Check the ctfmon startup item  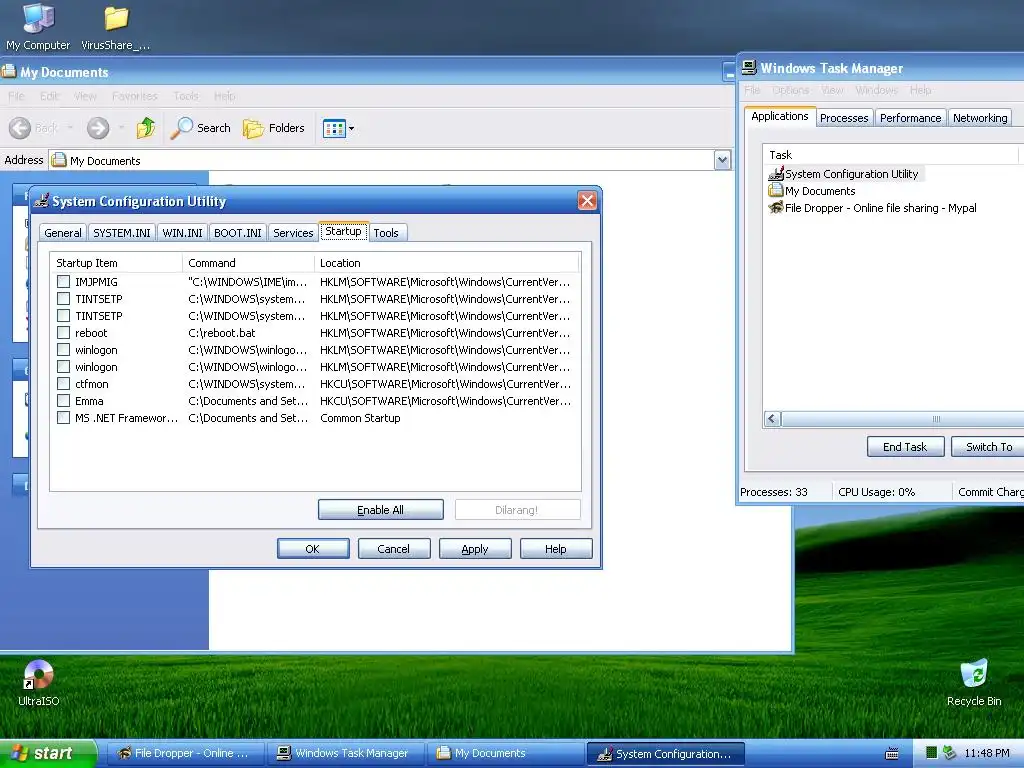[63, 383]
